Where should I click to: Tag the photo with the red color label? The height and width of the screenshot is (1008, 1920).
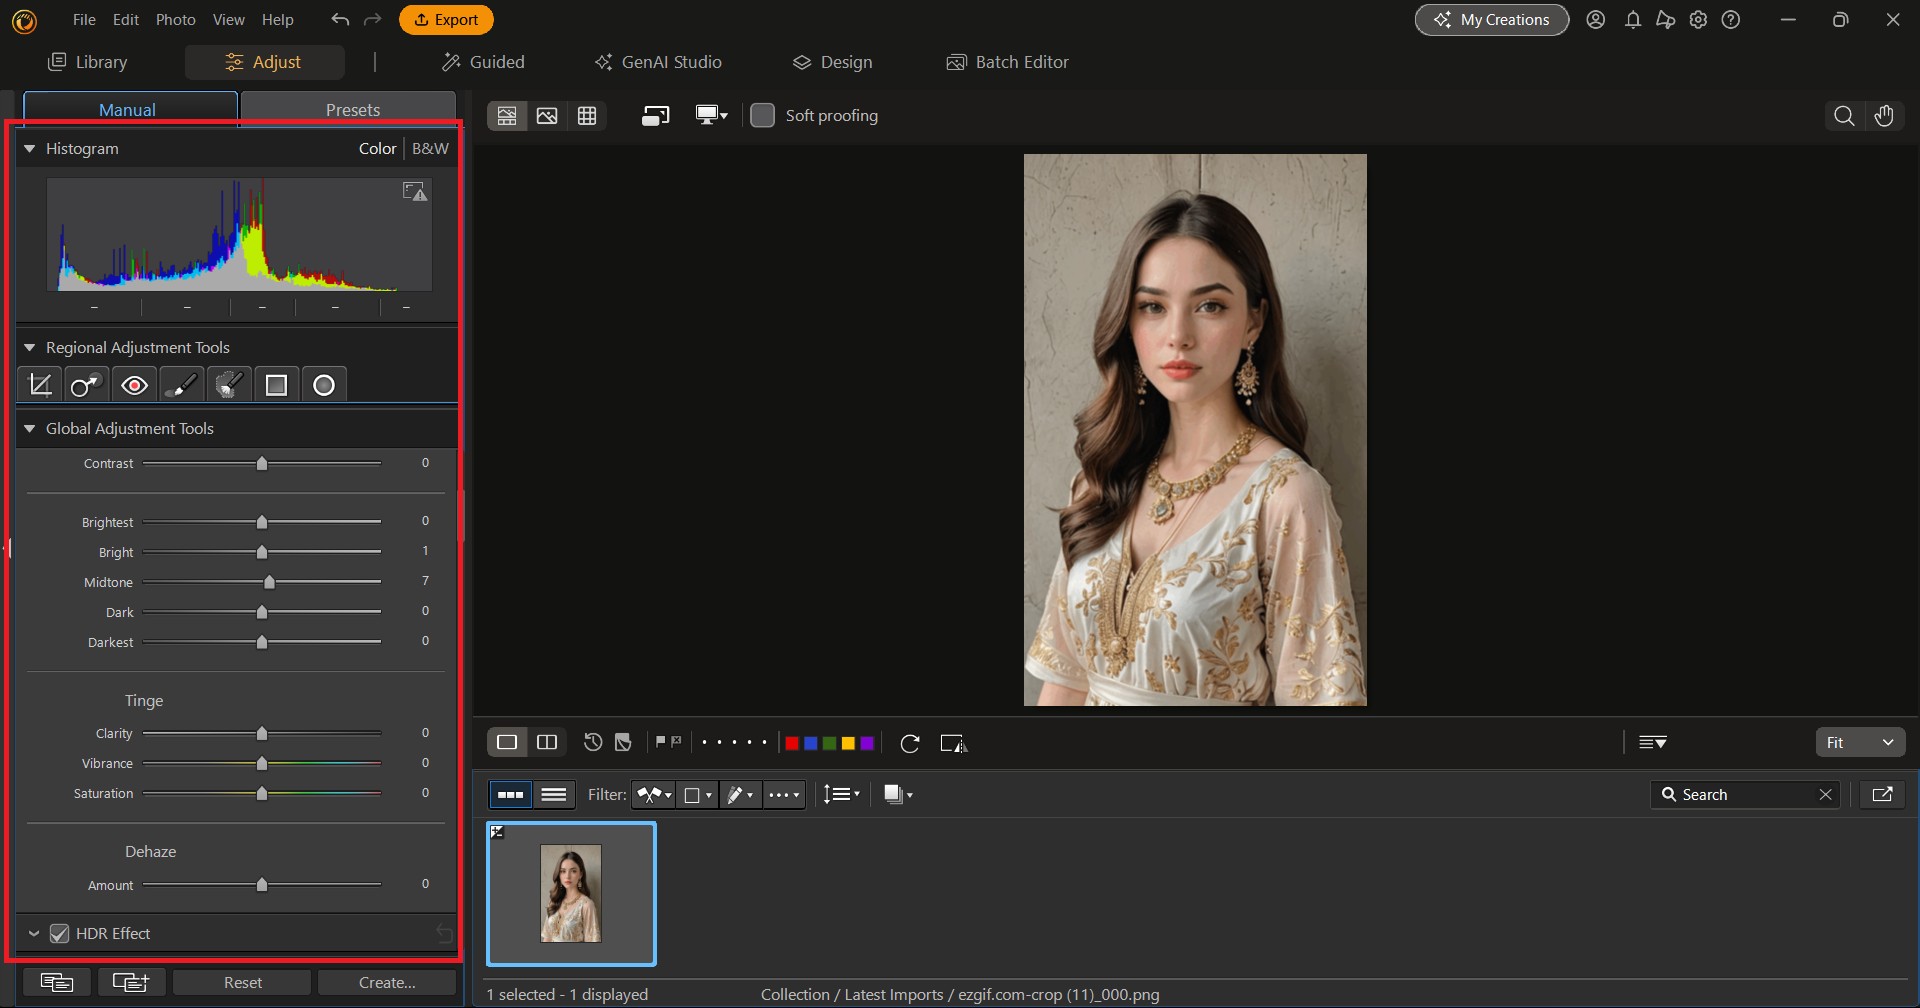(794, 742)
